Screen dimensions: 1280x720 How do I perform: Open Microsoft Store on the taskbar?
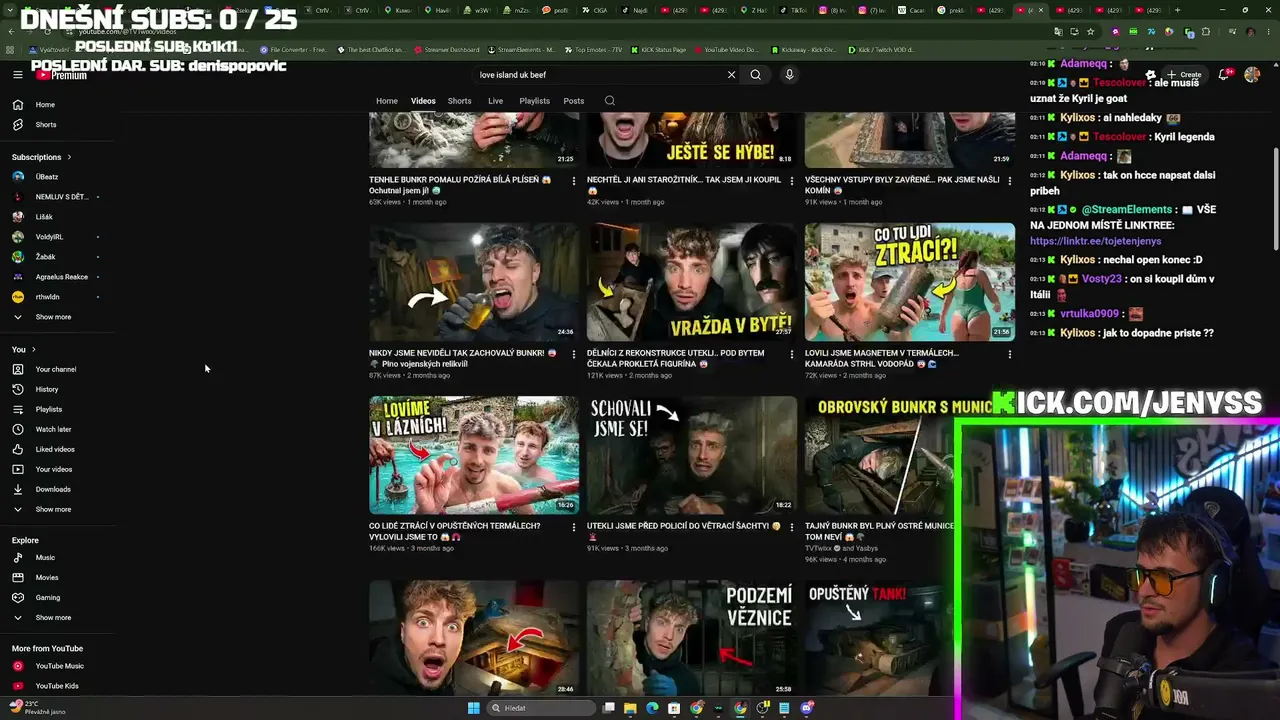pos(674,708)
